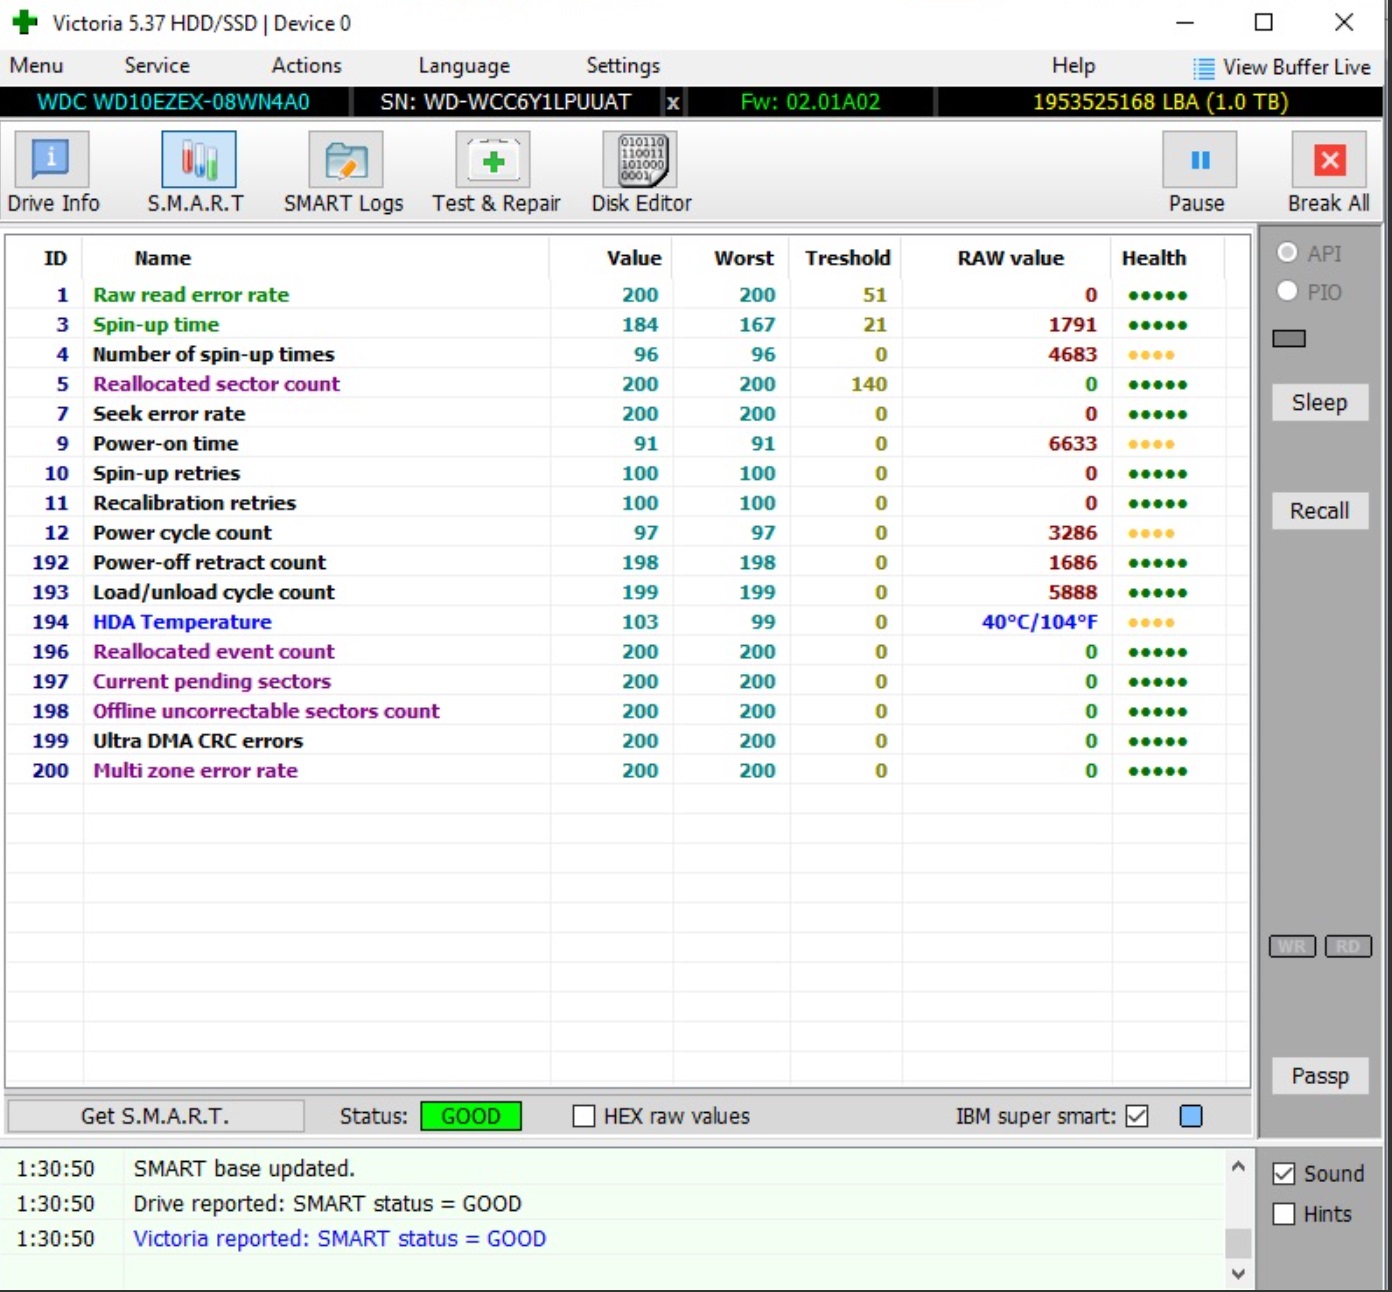Toggle the IBM super smart checkbox

tap(1137, 1116)
